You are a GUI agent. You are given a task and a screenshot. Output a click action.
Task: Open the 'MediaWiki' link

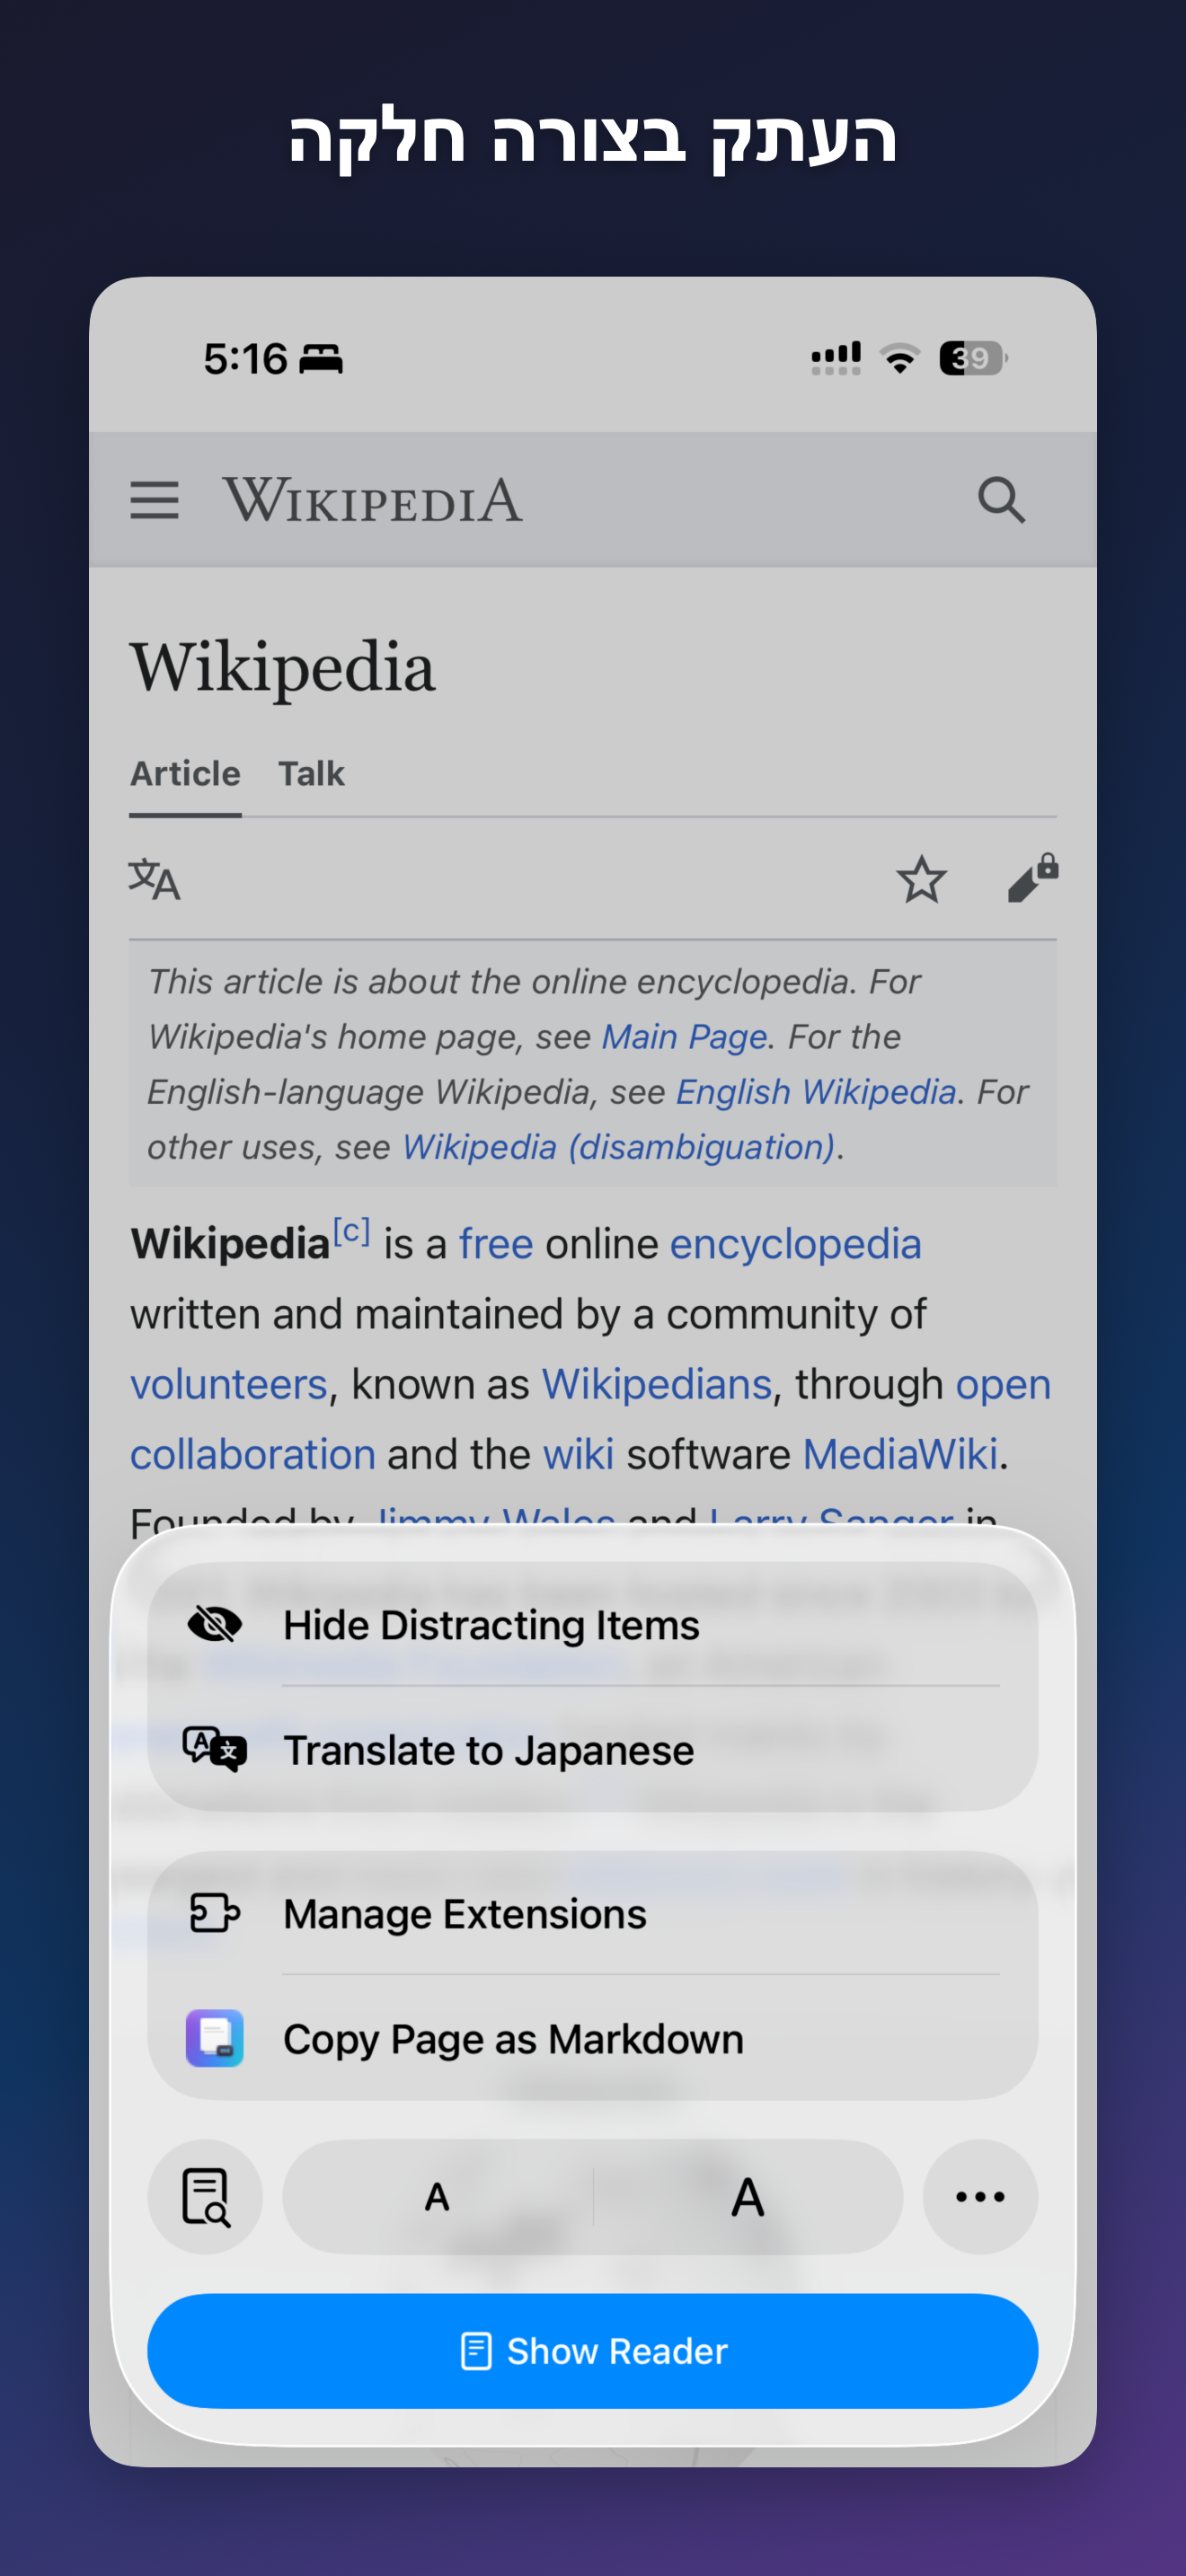click(900, 1454)
